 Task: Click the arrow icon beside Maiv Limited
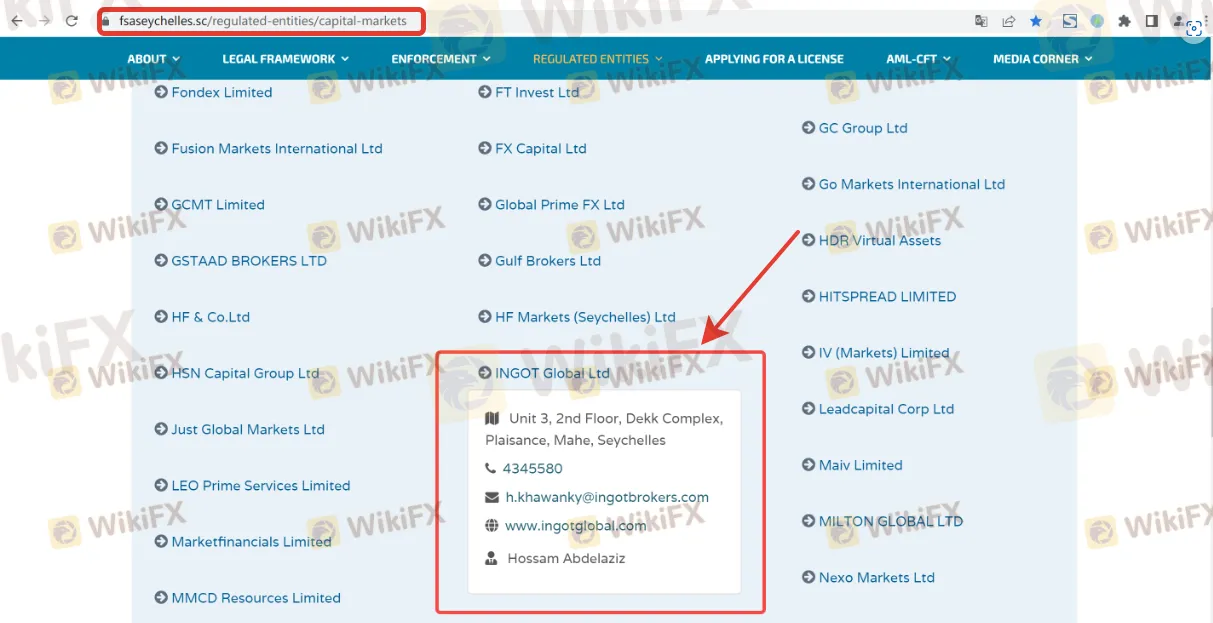click(809, 465)
